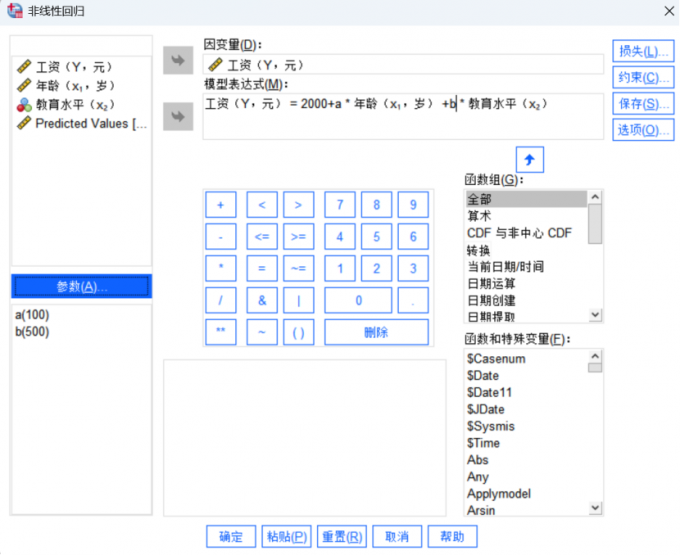
Task: Insert the selected function using the blue up arrow
Action: pyautogui.click(x=530, y=160)
